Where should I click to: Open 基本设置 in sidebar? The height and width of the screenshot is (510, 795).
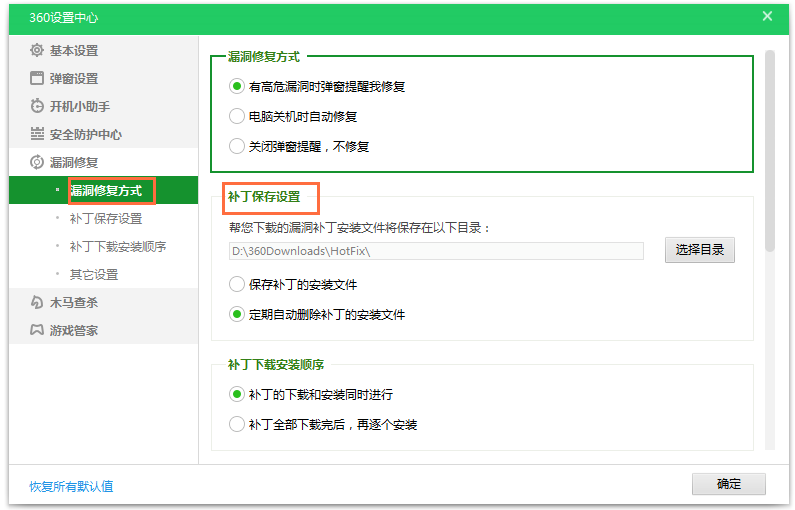(103, 50)
